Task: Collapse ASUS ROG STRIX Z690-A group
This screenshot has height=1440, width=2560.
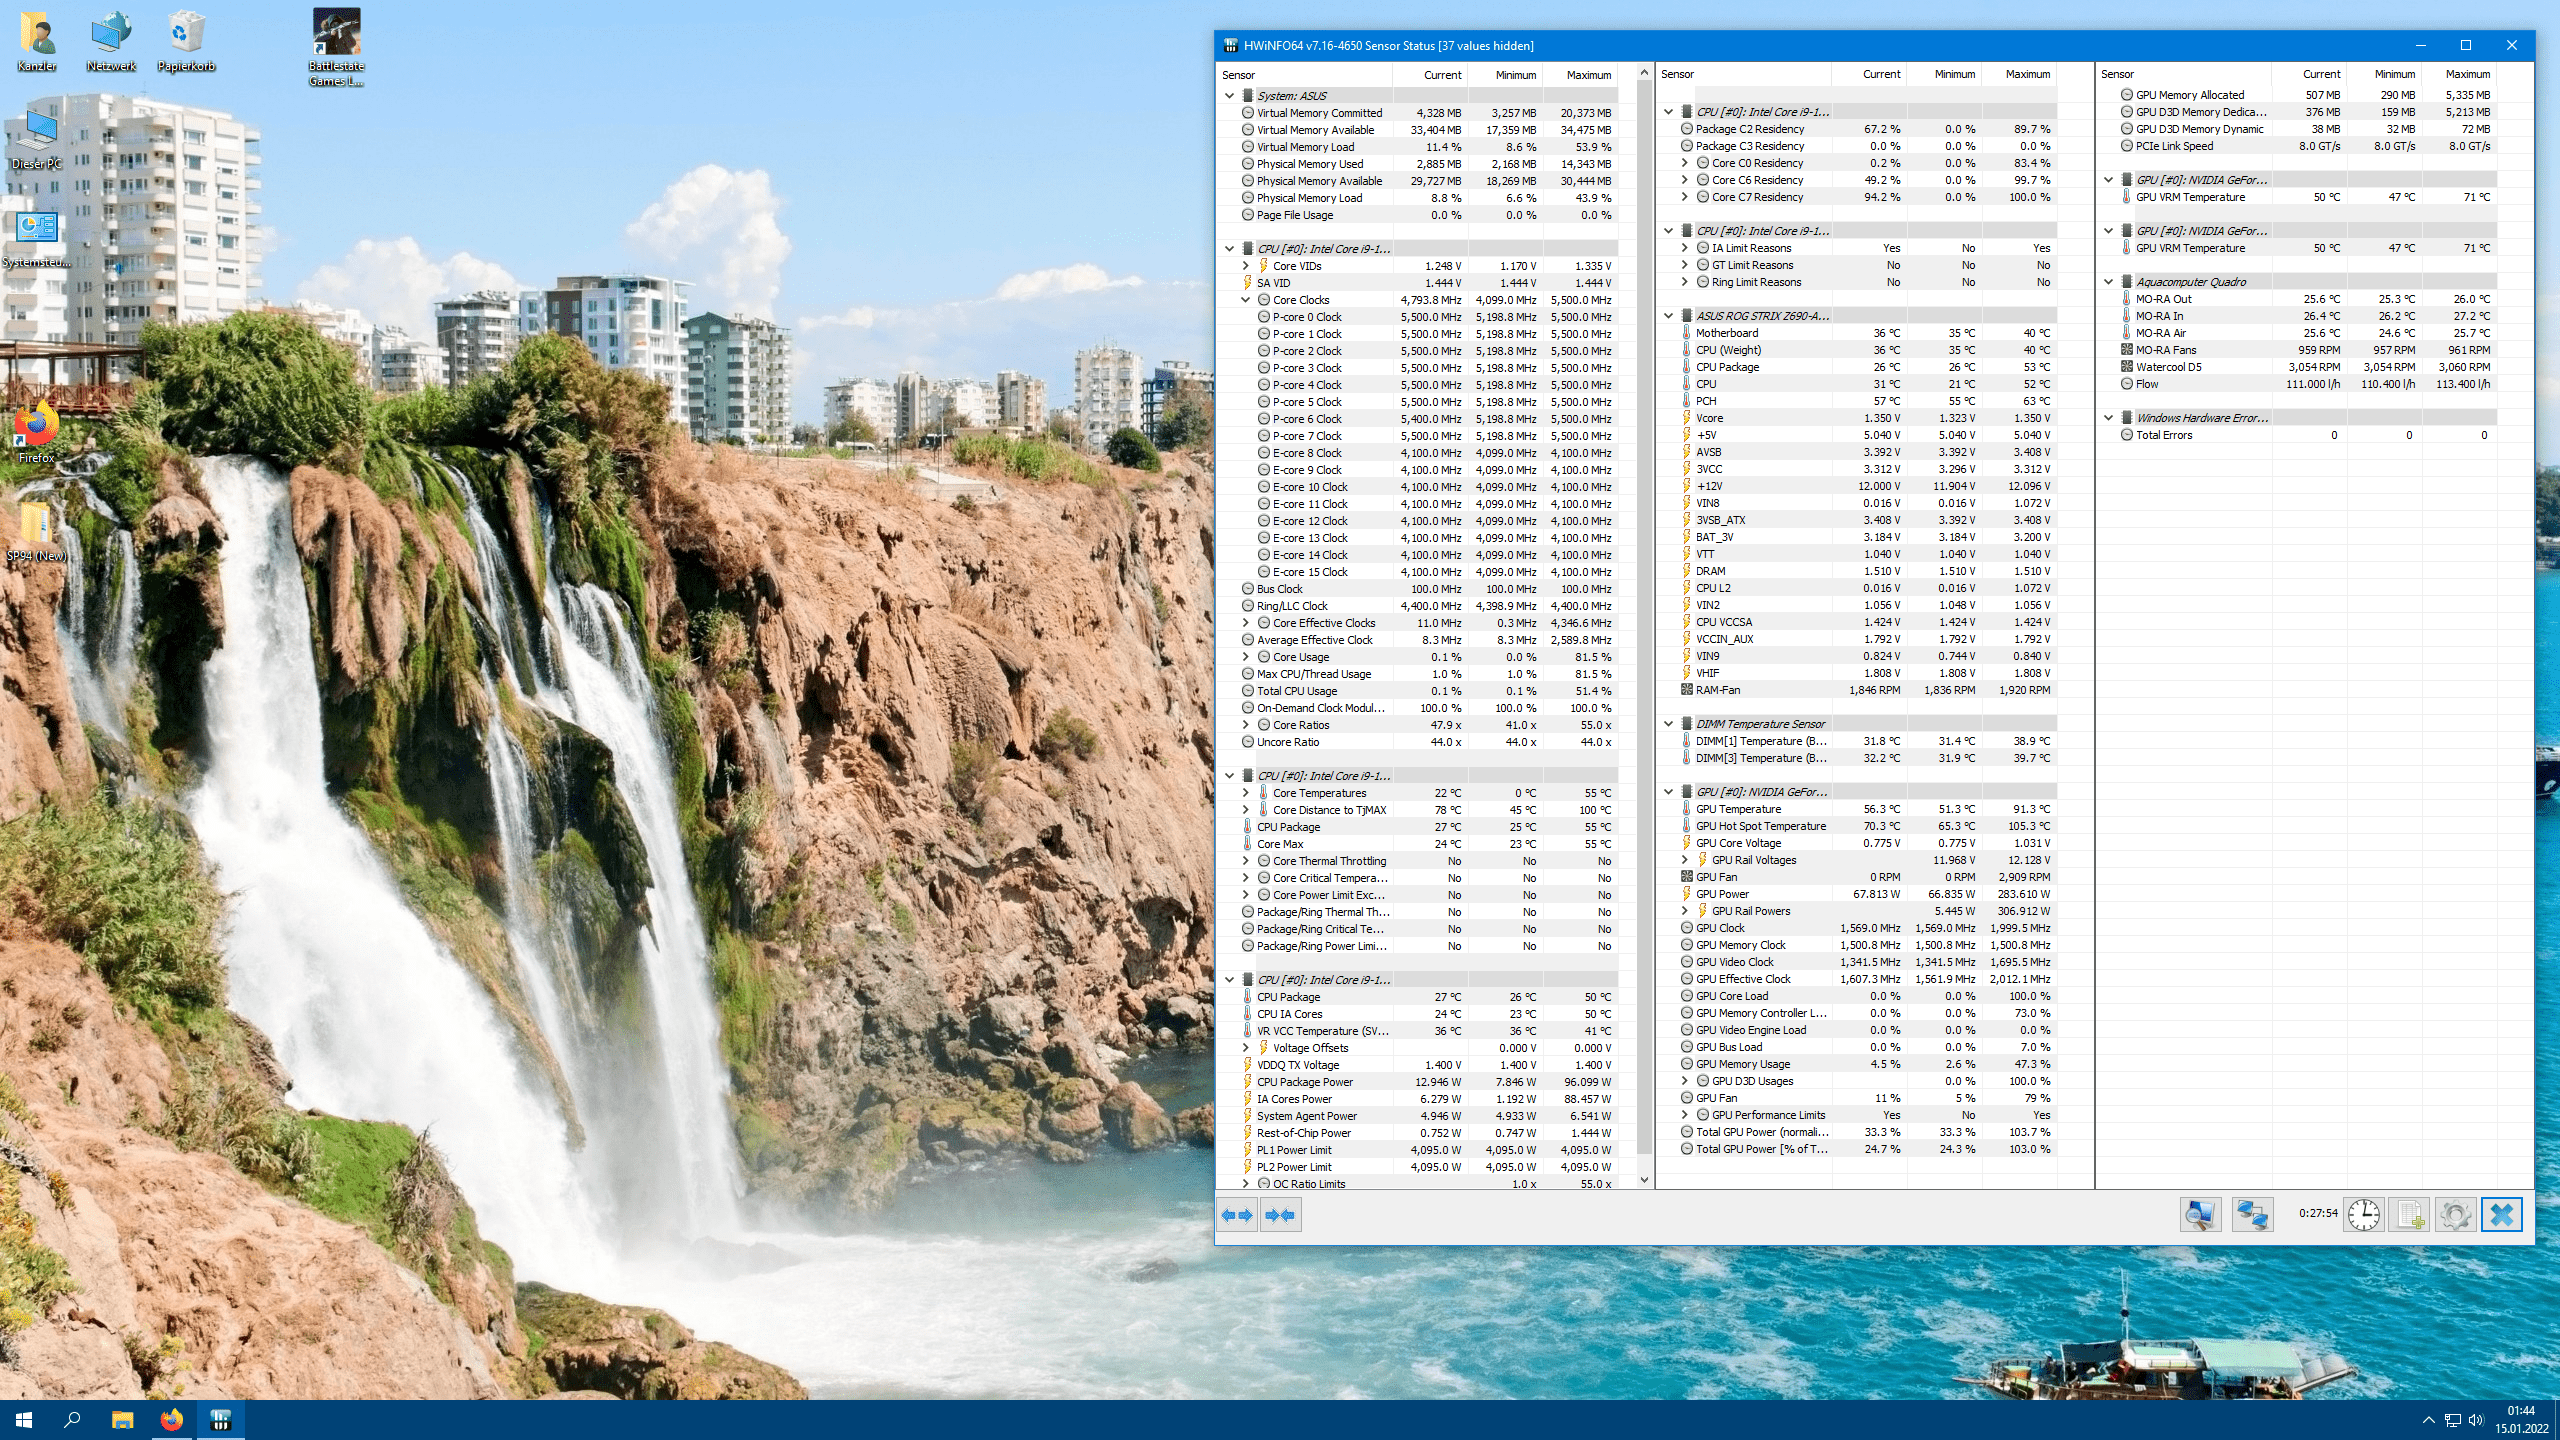Action: pos(1668,316)
